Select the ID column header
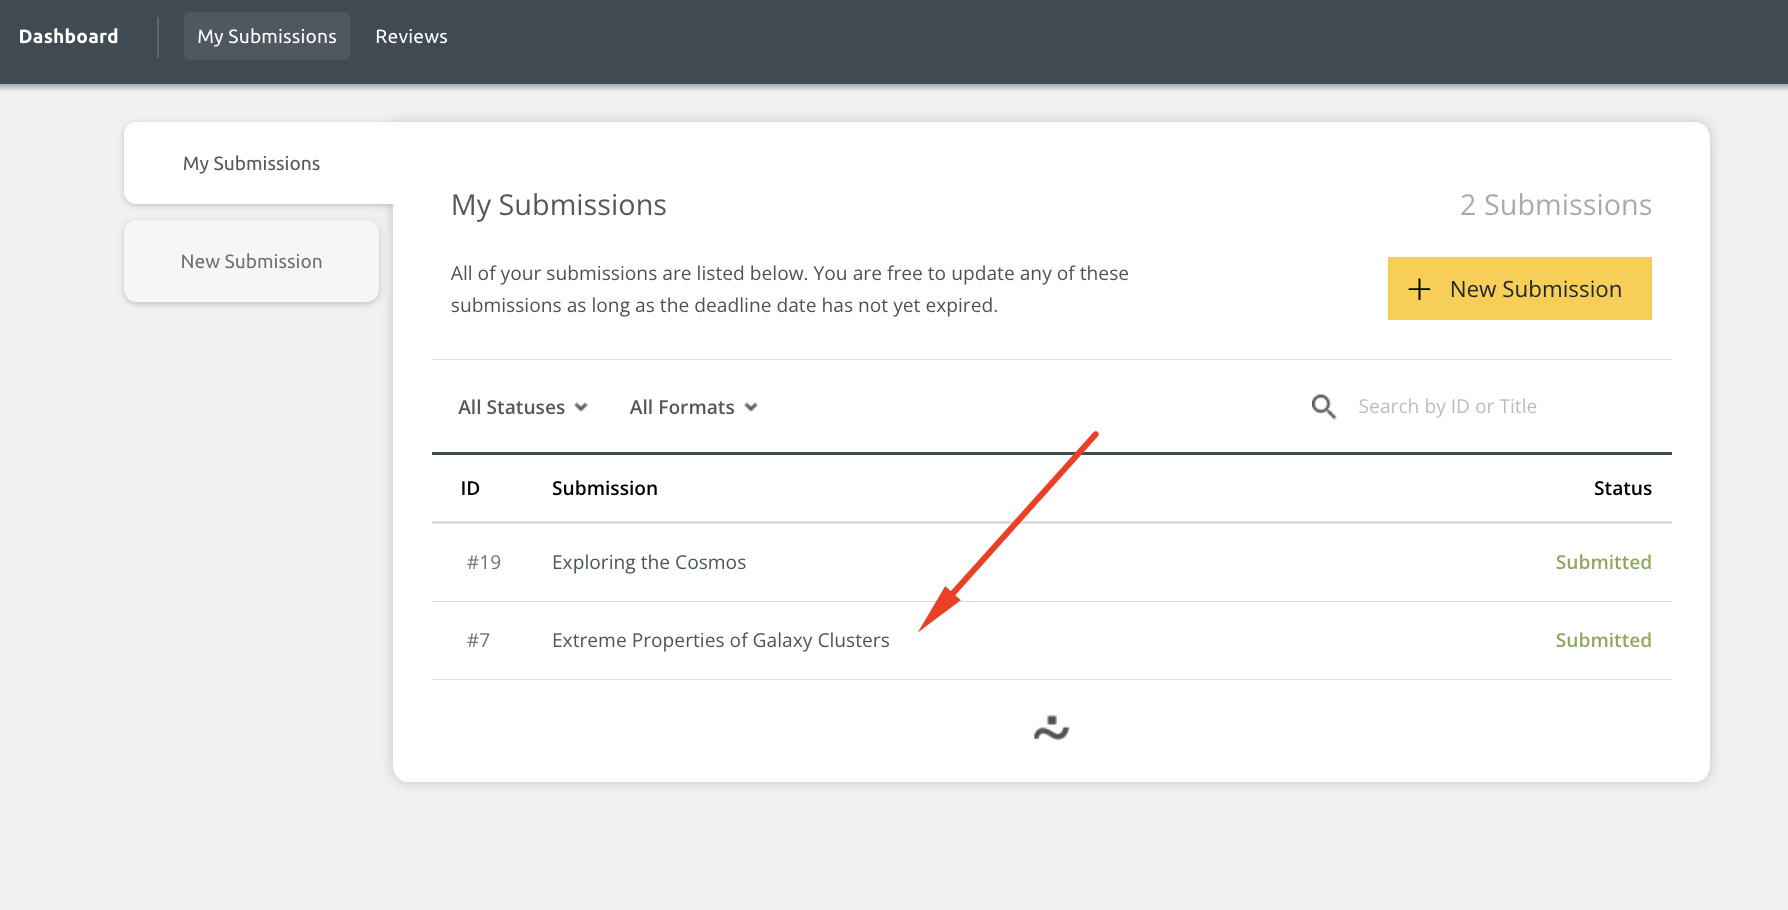The image size is (1788, 910). (470, 488)
